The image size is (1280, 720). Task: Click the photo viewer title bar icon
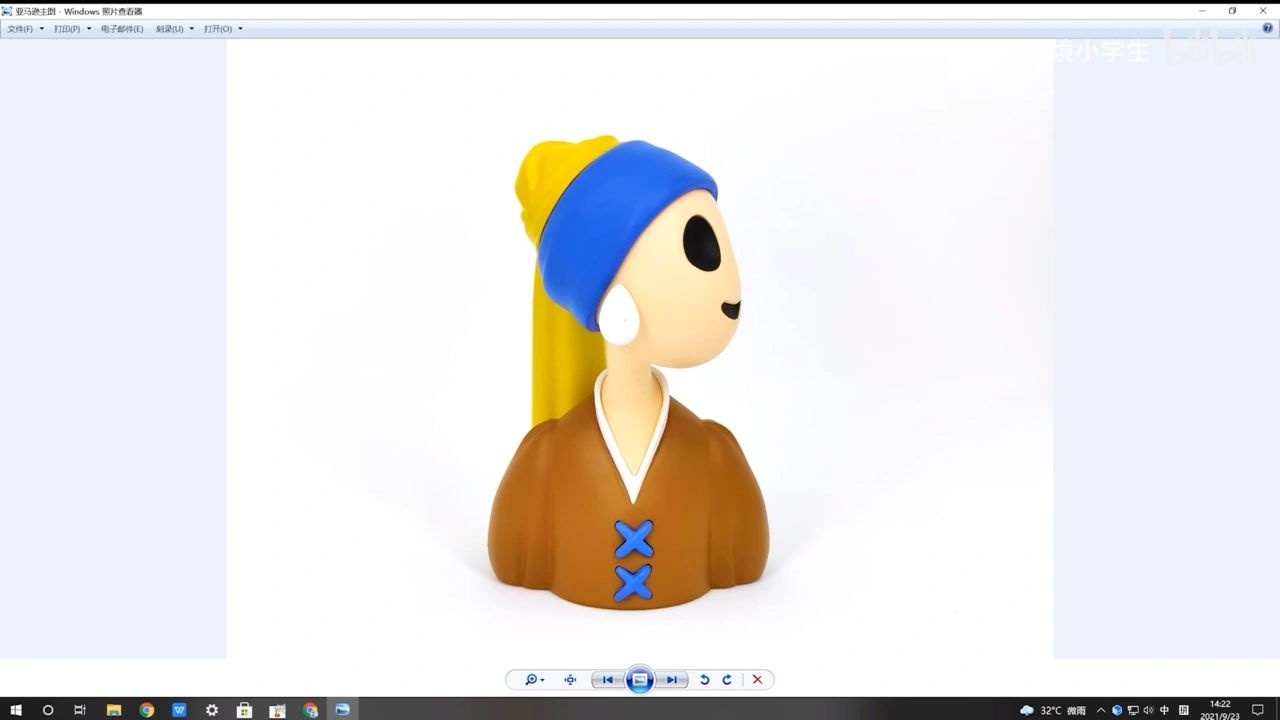coord(7,11)
